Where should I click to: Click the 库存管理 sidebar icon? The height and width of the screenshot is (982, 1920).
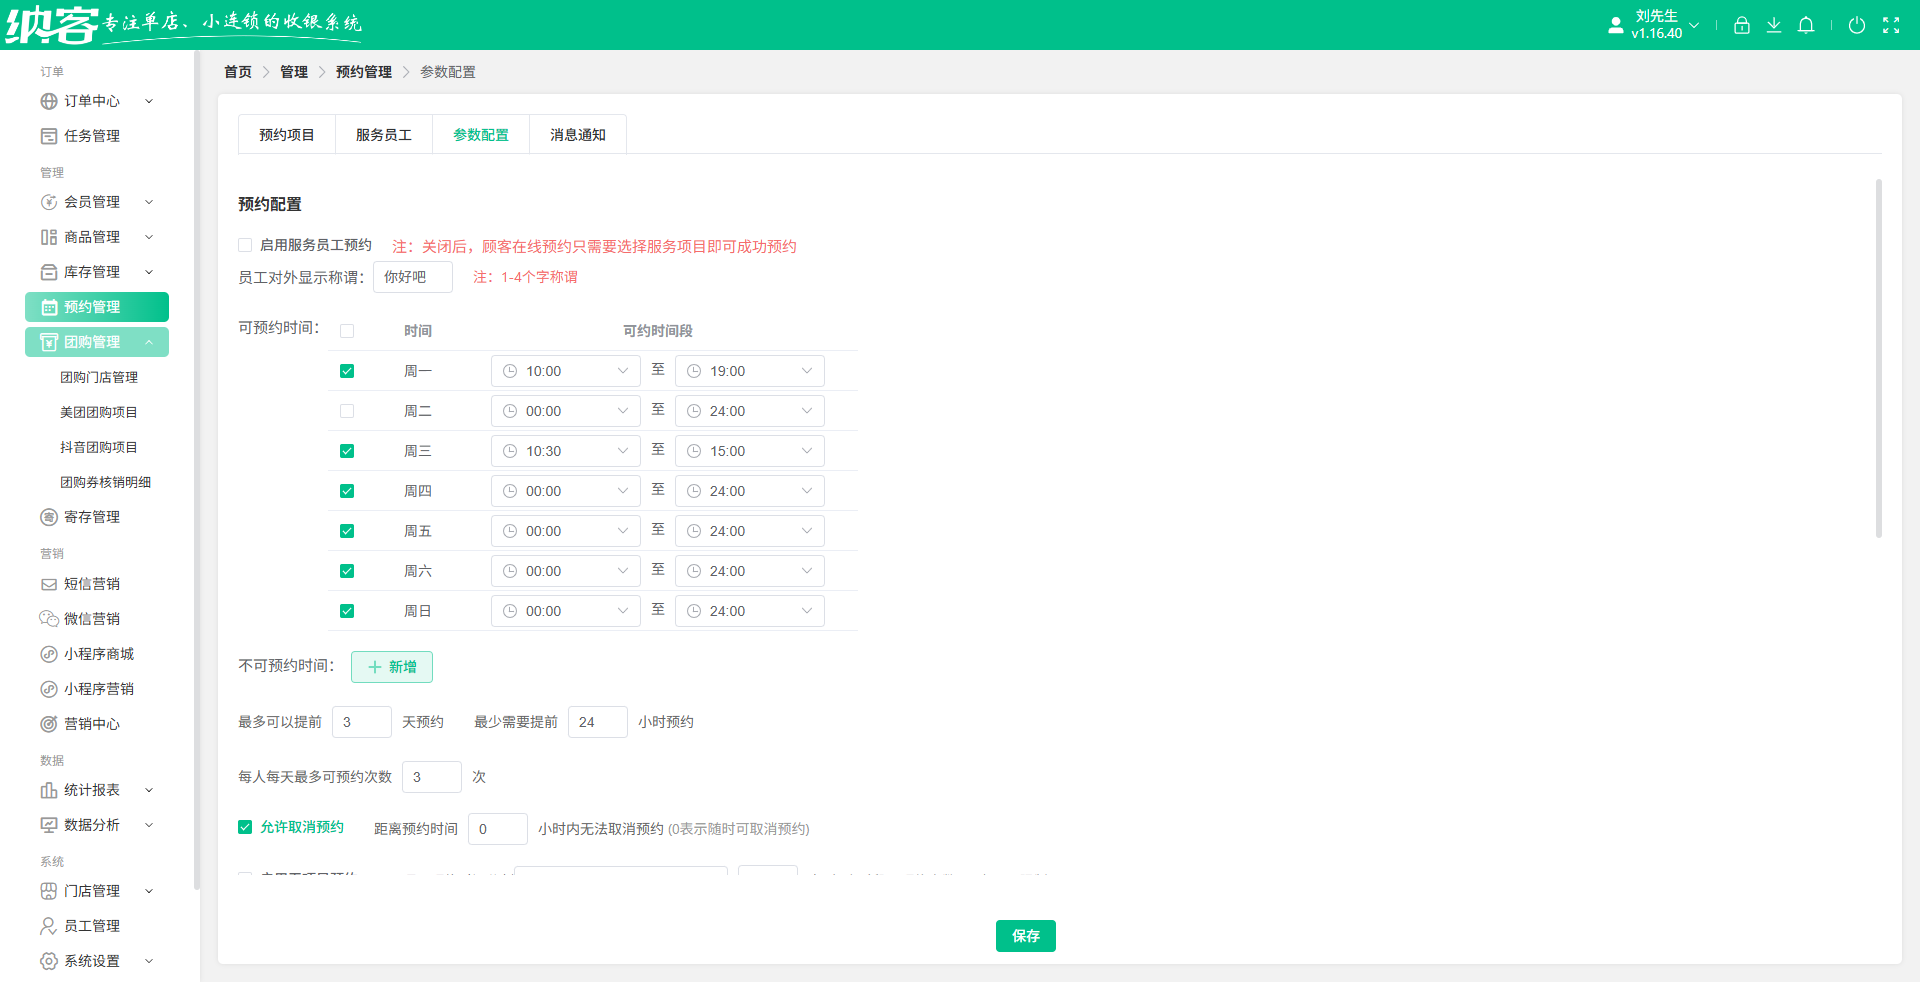(49, 272)
